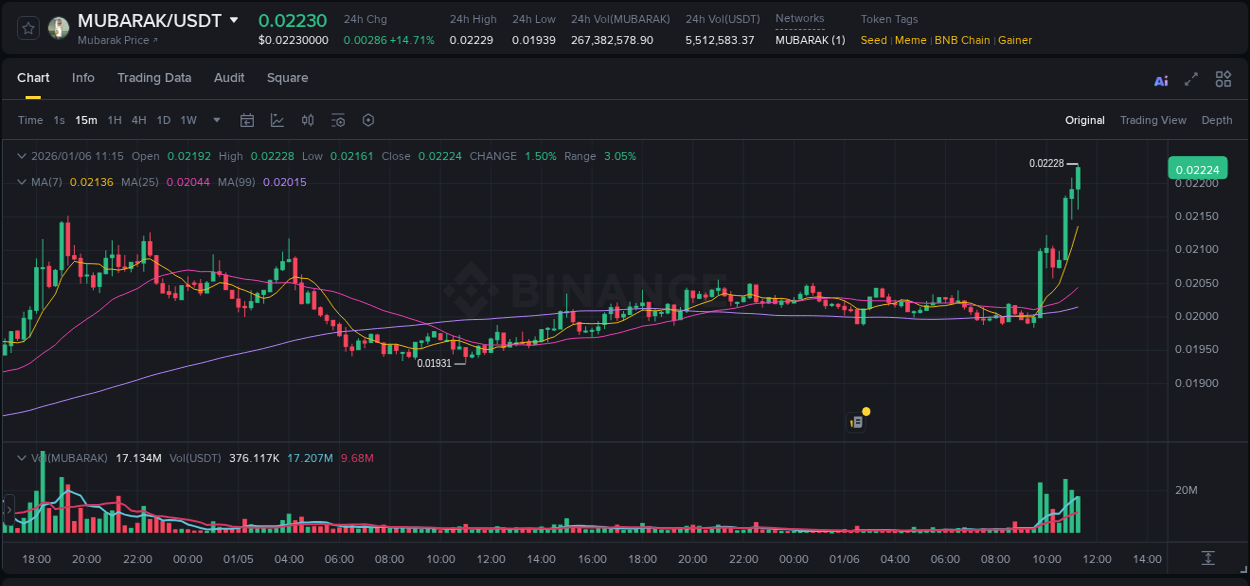Viewport: 1250px width, 586px height.
Task: Open chart settings via hexagon icon
Action: pos(368,120)
